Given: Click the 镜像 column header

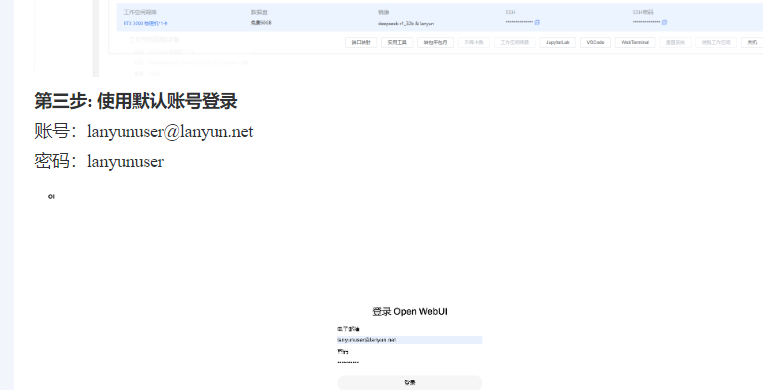Looking at the screenshot, I should click(383, 12).
